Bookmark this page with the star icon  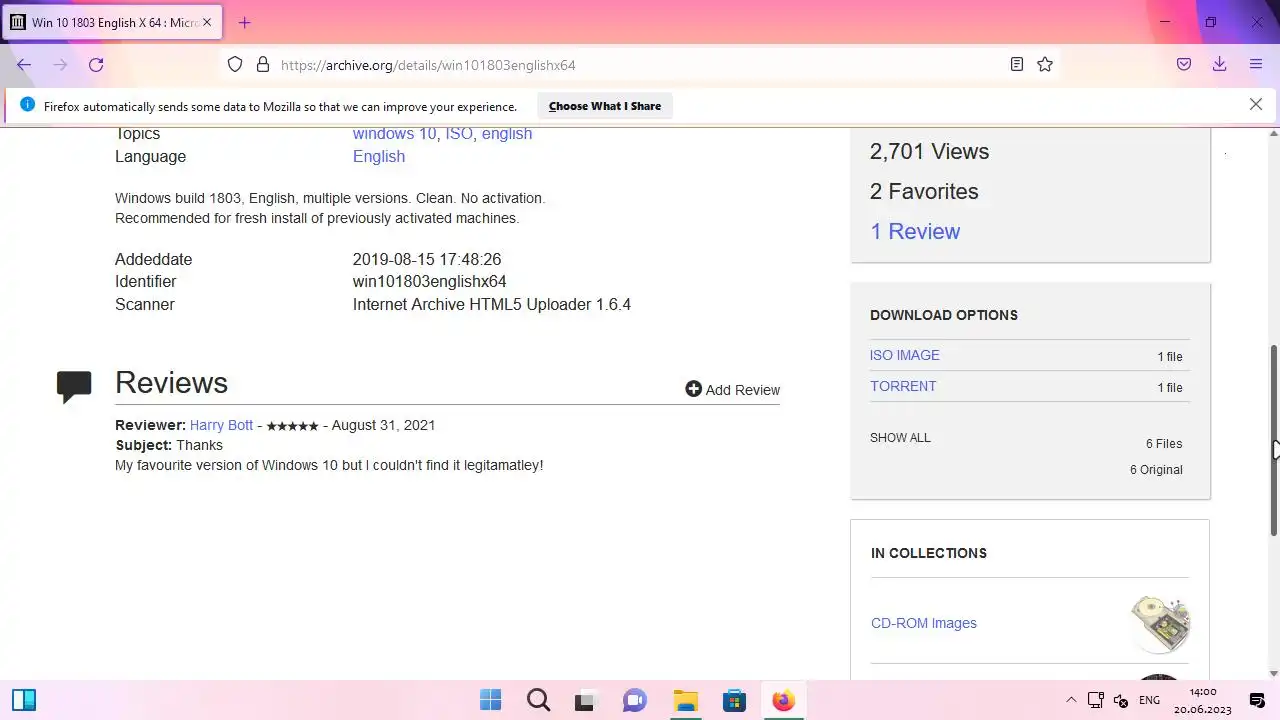click(1045, 65)
